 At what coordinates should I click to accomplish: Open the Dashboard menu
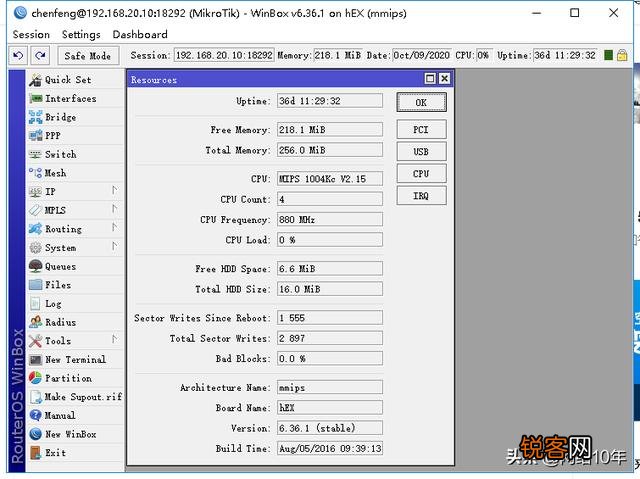point(140,34)
